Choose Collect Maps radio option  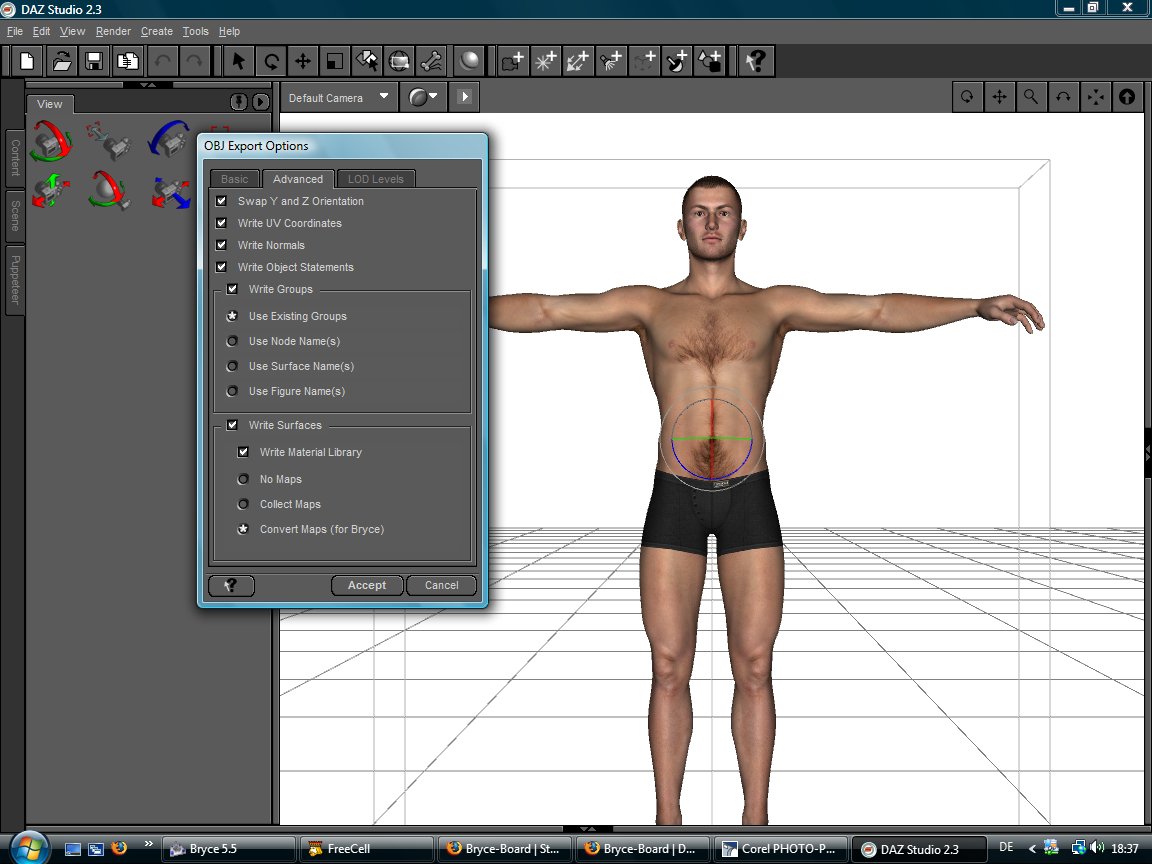coord(243,504)
